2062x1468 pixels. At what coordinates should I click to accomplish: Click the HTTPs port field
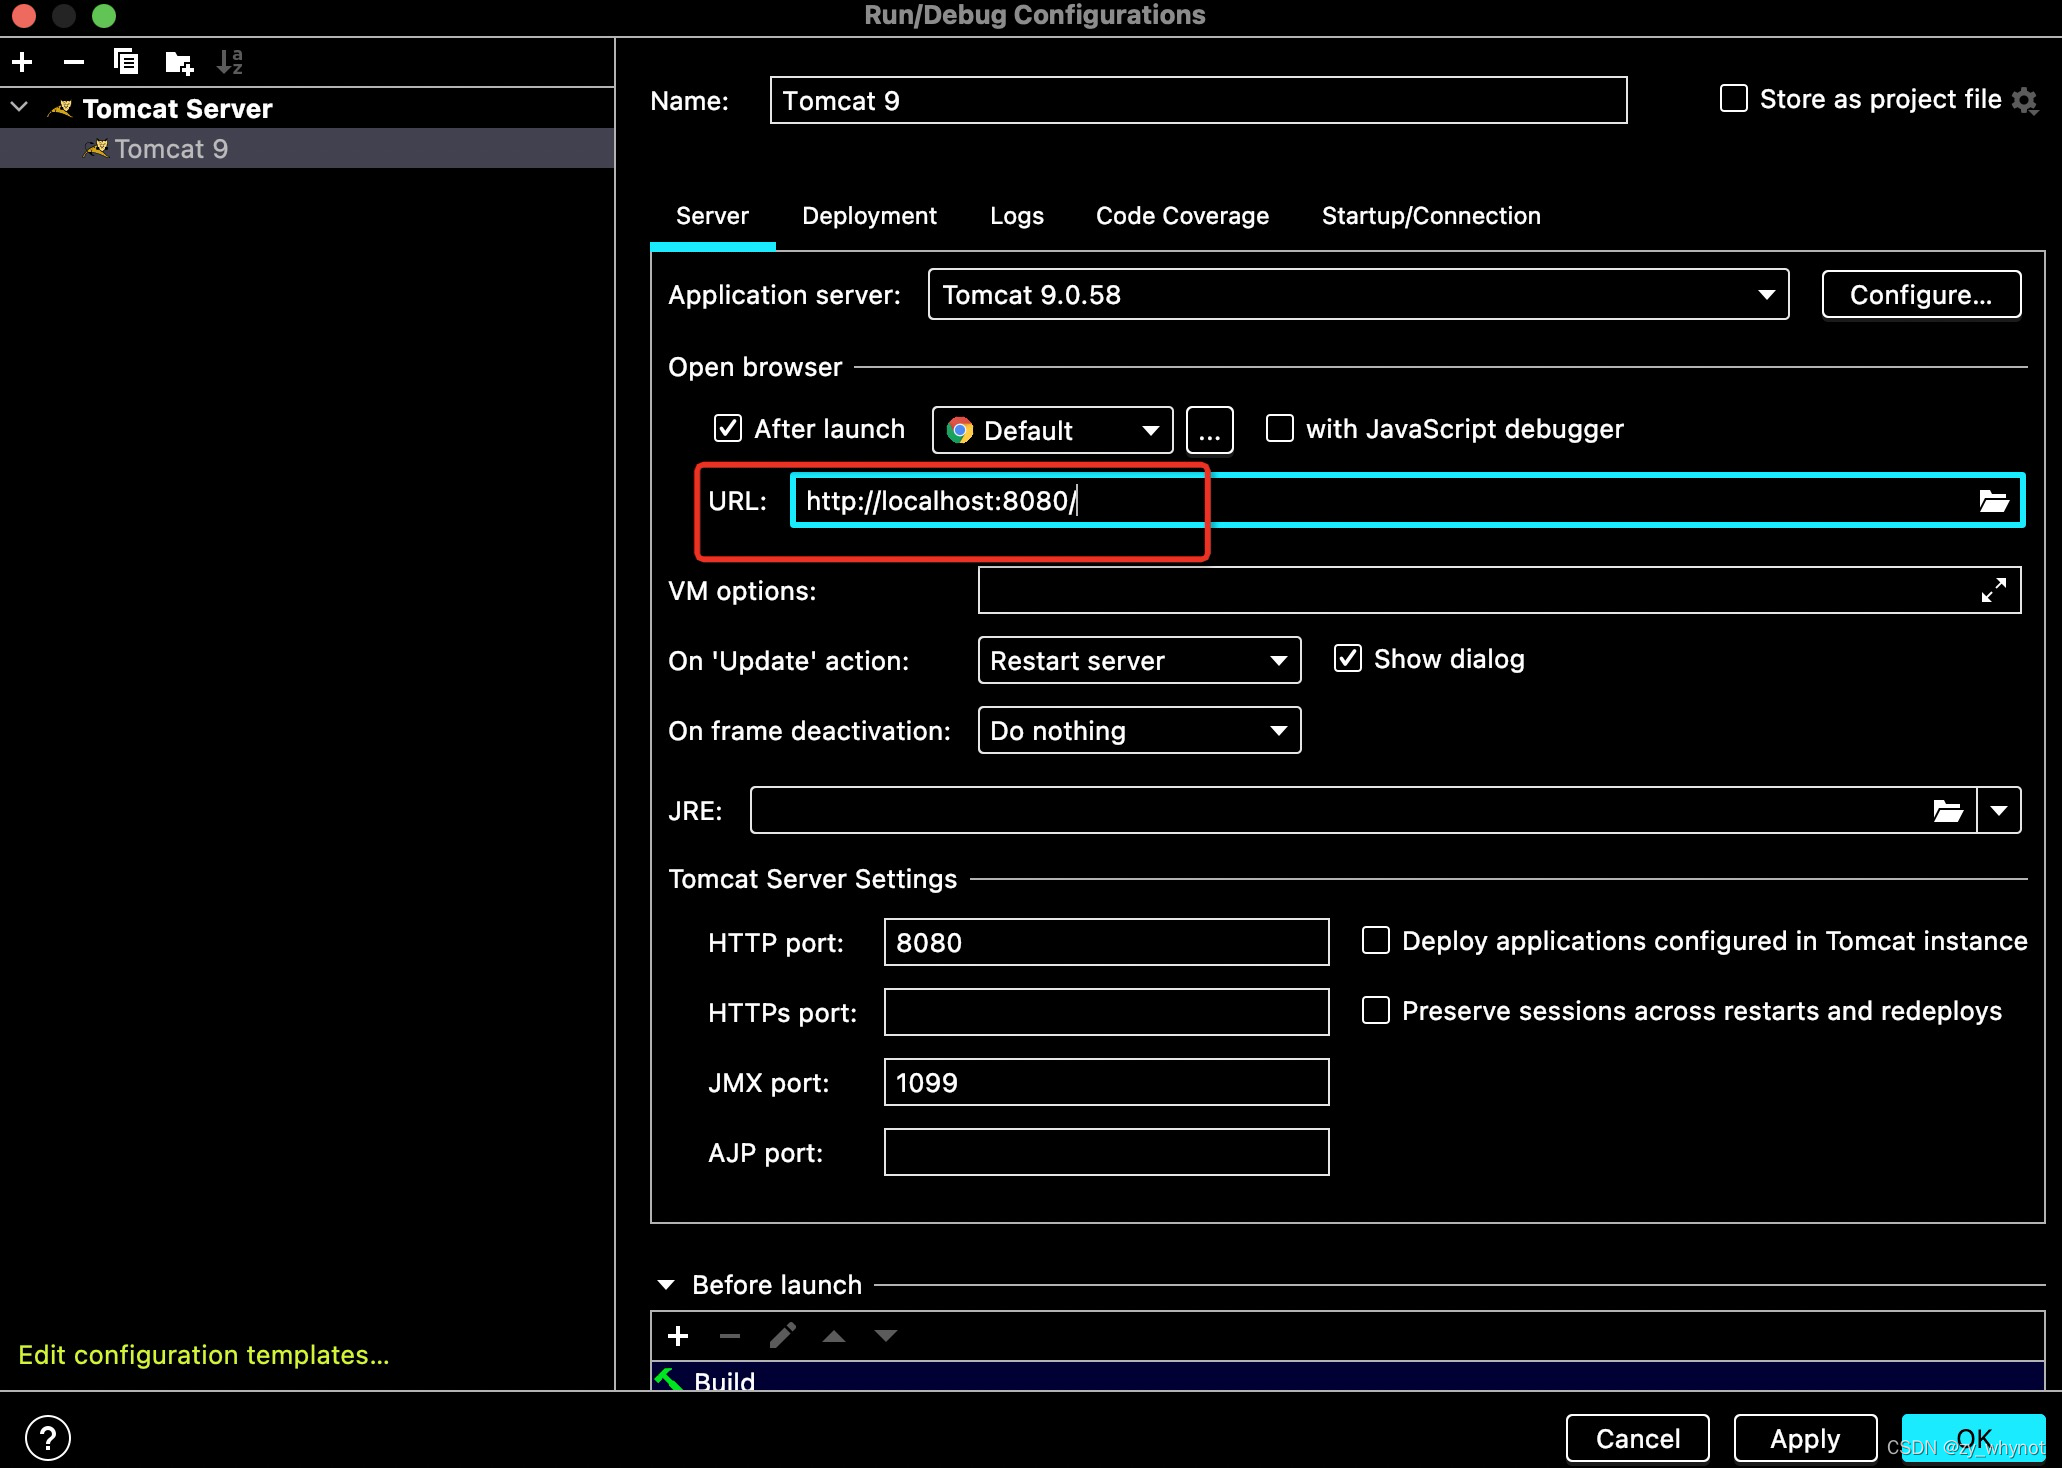tap(1106, 1012)
